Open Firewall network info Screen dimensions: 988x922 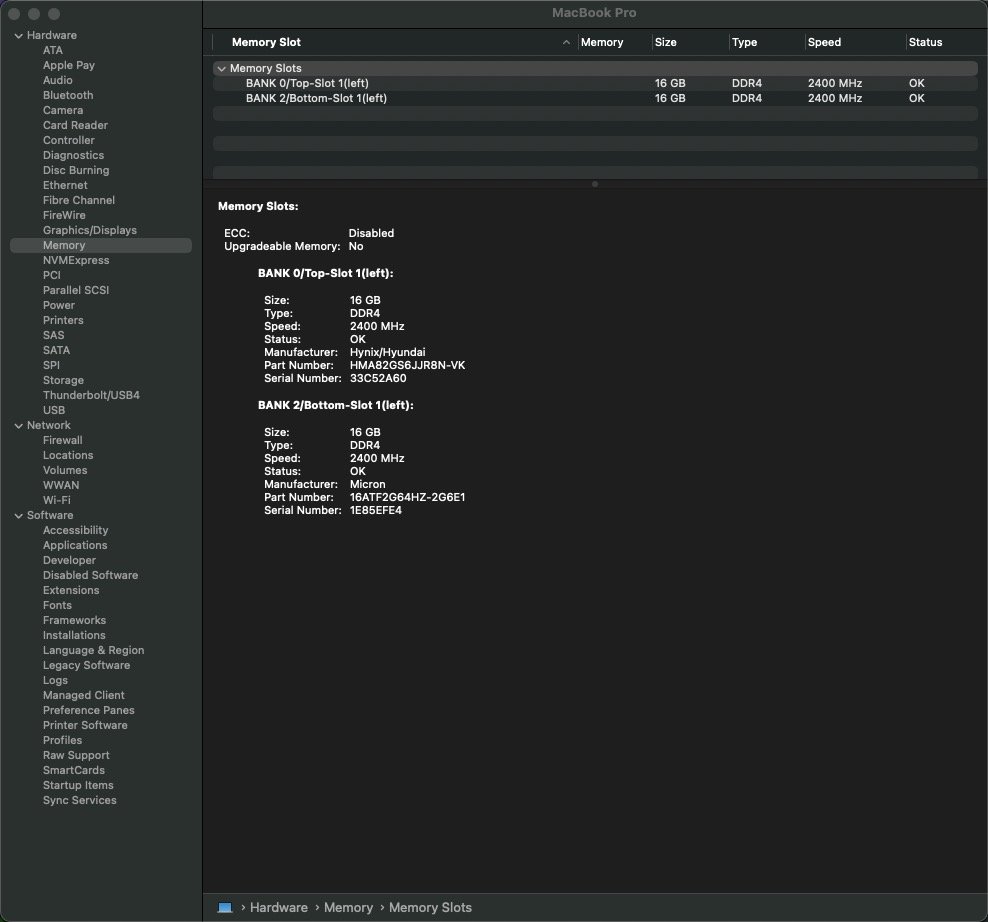(x=62, y=441)
